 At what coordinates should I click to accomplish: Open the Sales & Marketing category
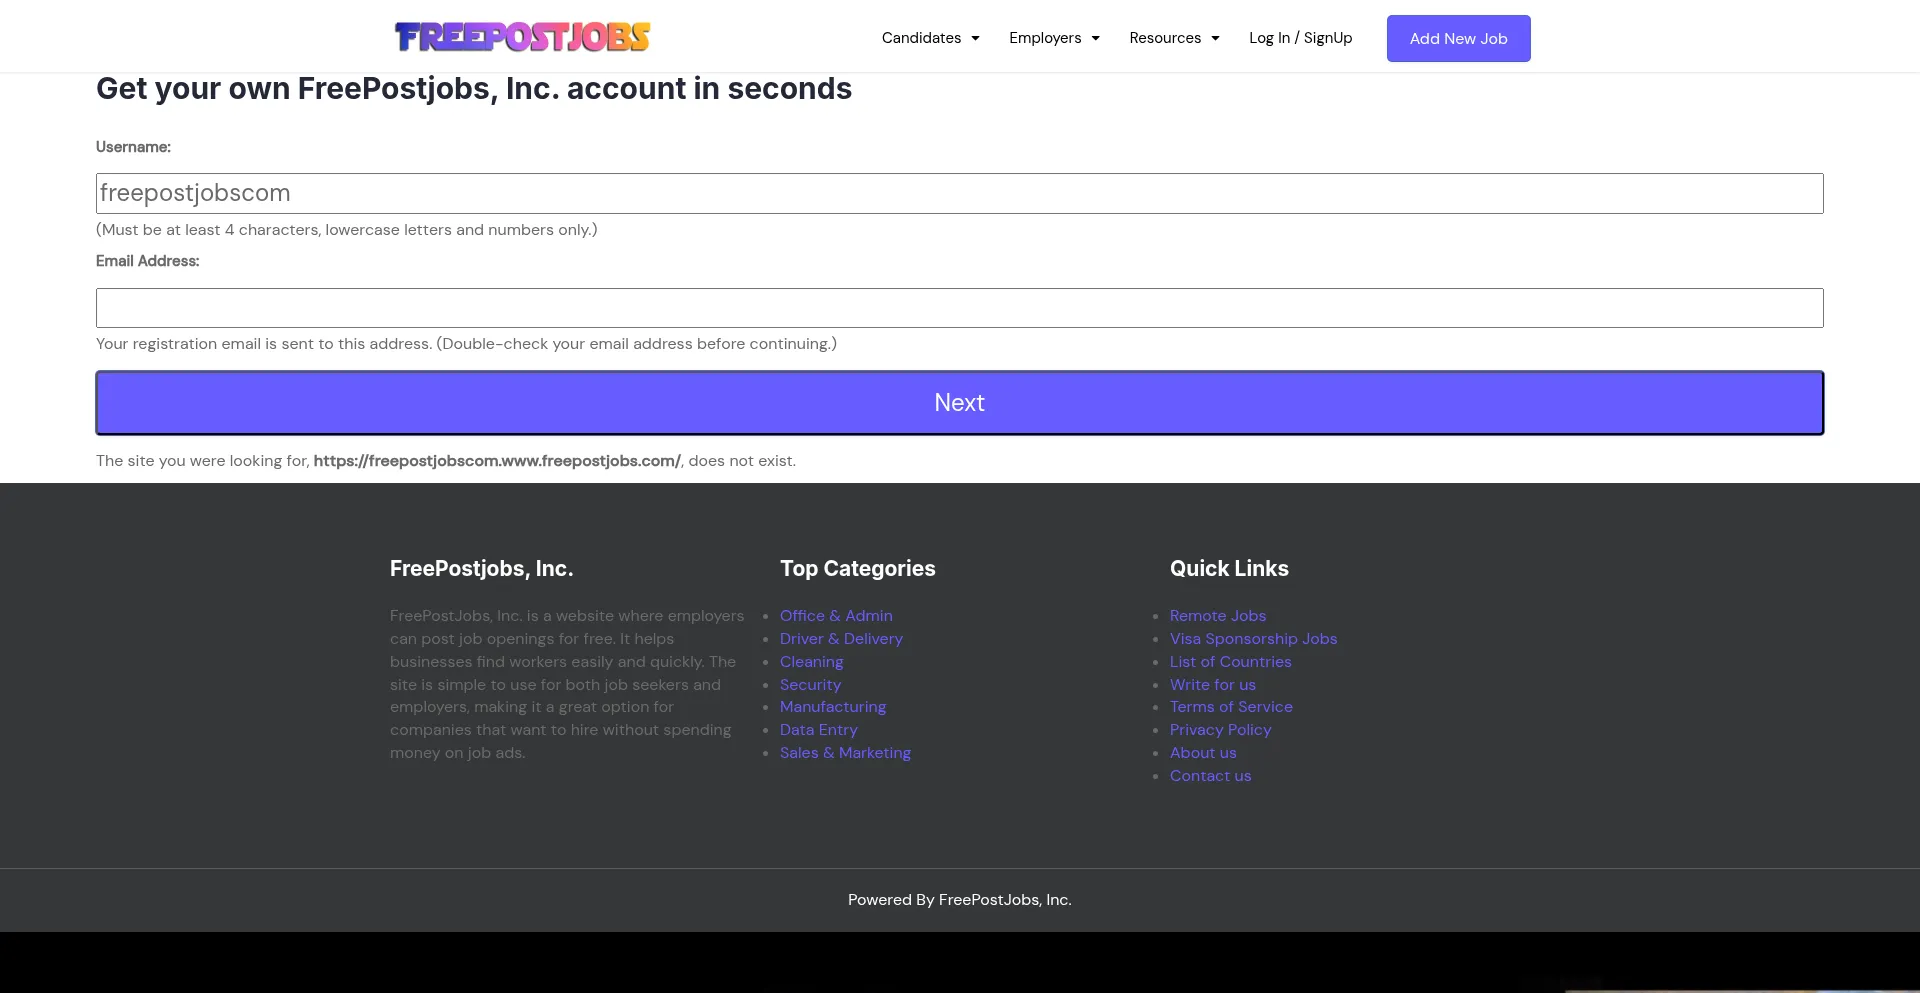[x=845, y=753]
